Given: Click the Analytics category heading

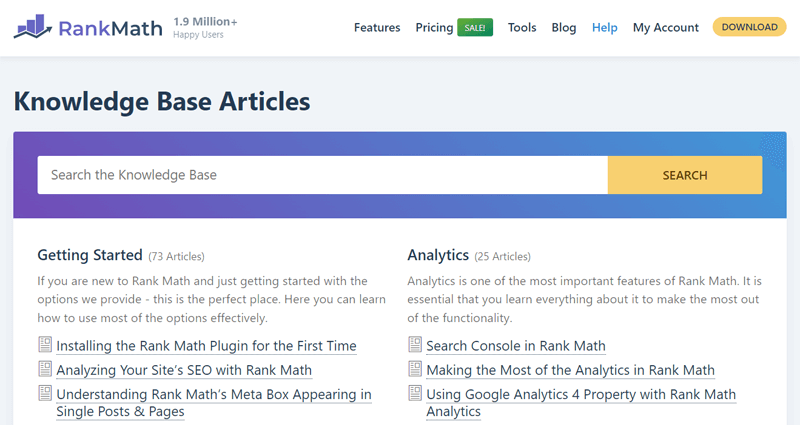Looking at the screenshot, I should click(x=438, y=255).
